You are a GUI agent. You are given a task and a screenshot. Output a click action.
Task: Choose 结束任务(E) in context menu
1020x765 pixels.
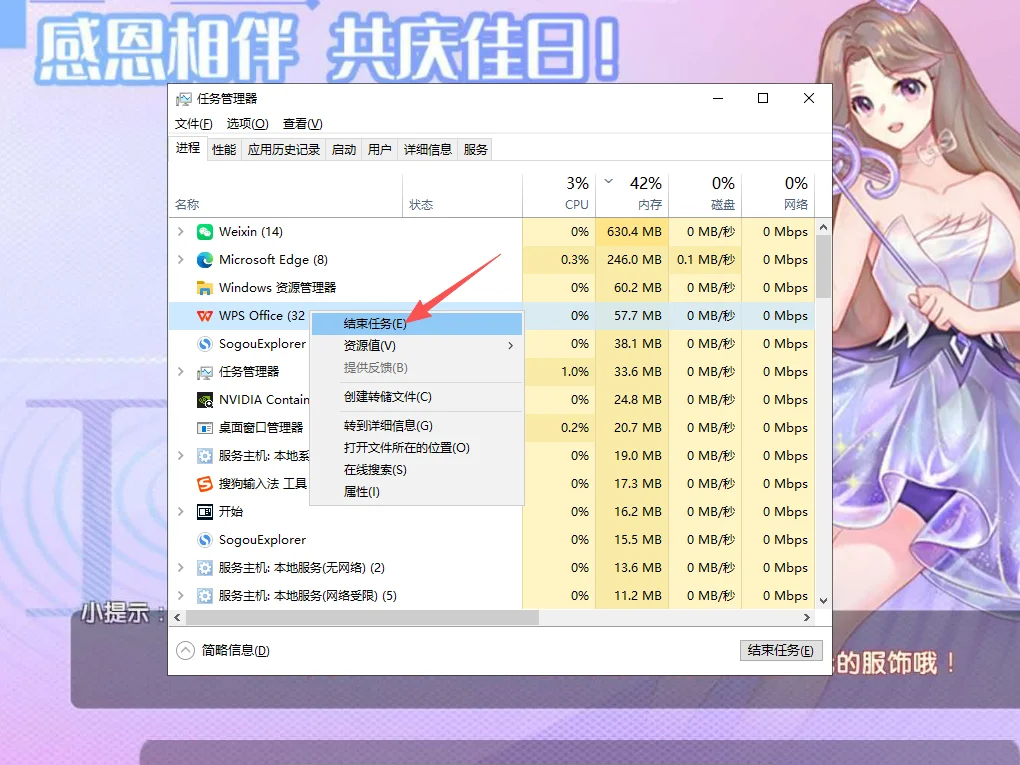(x=417, y=324)
